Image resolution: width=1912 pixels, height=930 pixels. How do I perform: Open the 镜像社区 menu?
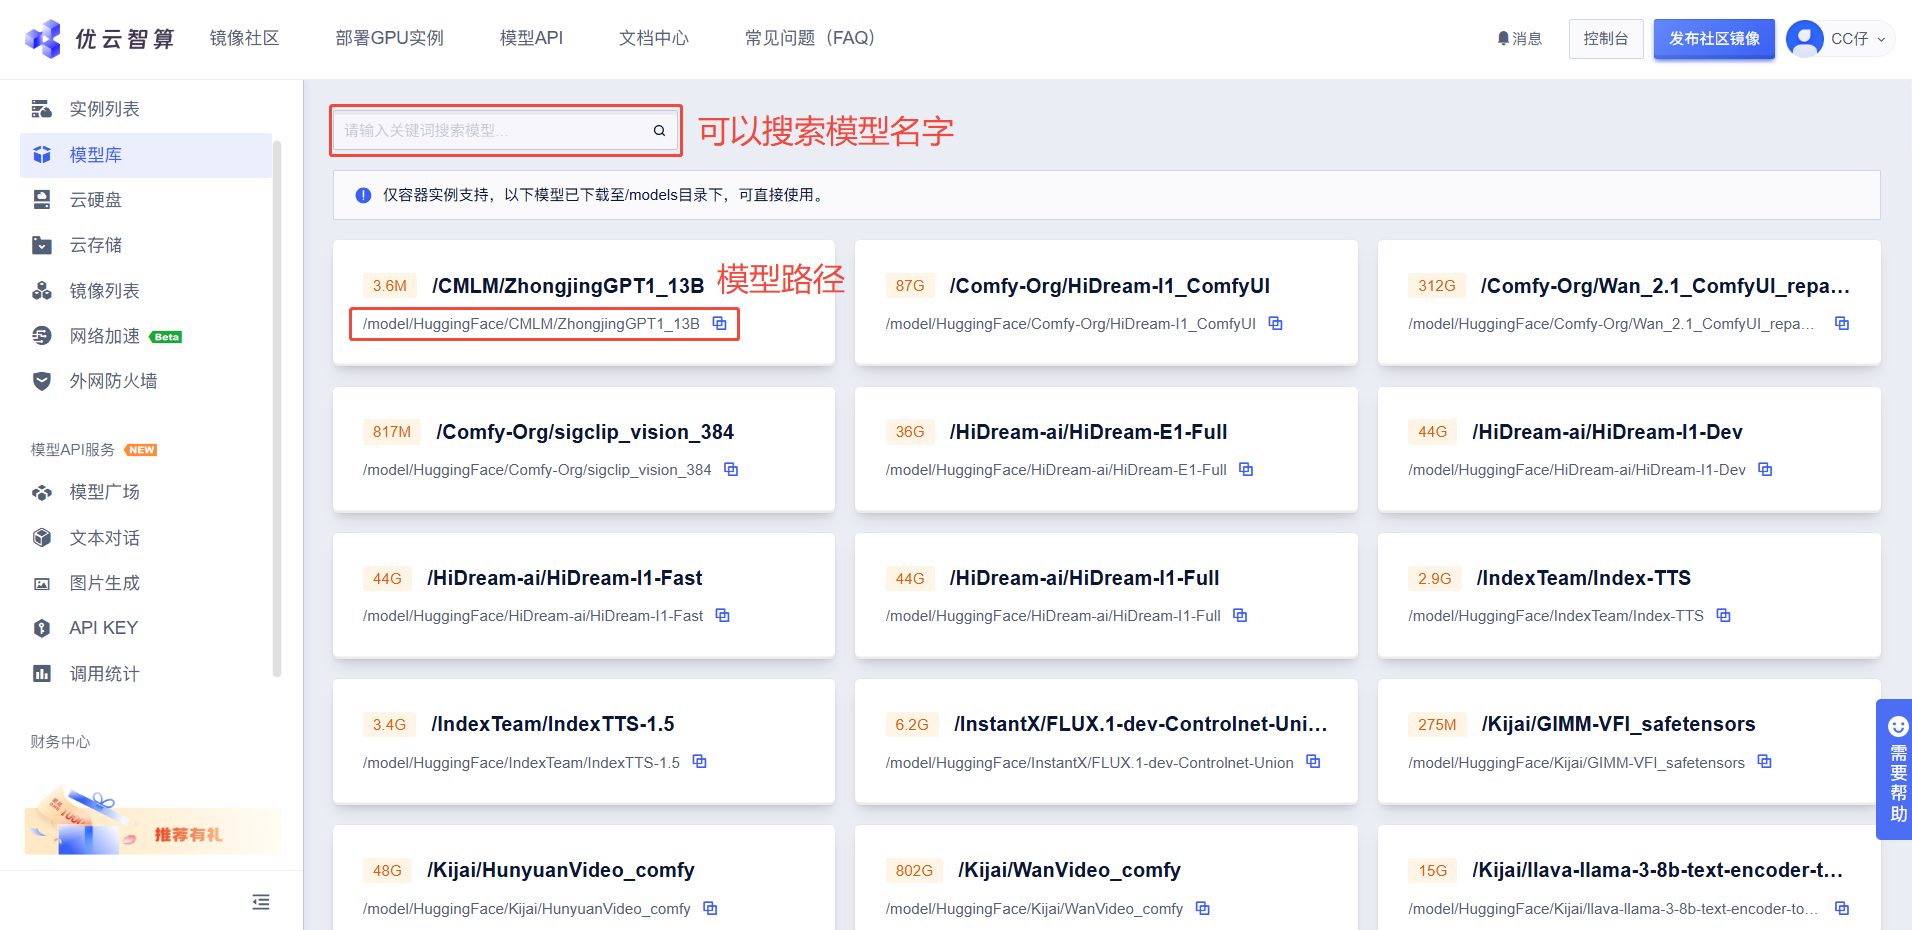point(244,38)
